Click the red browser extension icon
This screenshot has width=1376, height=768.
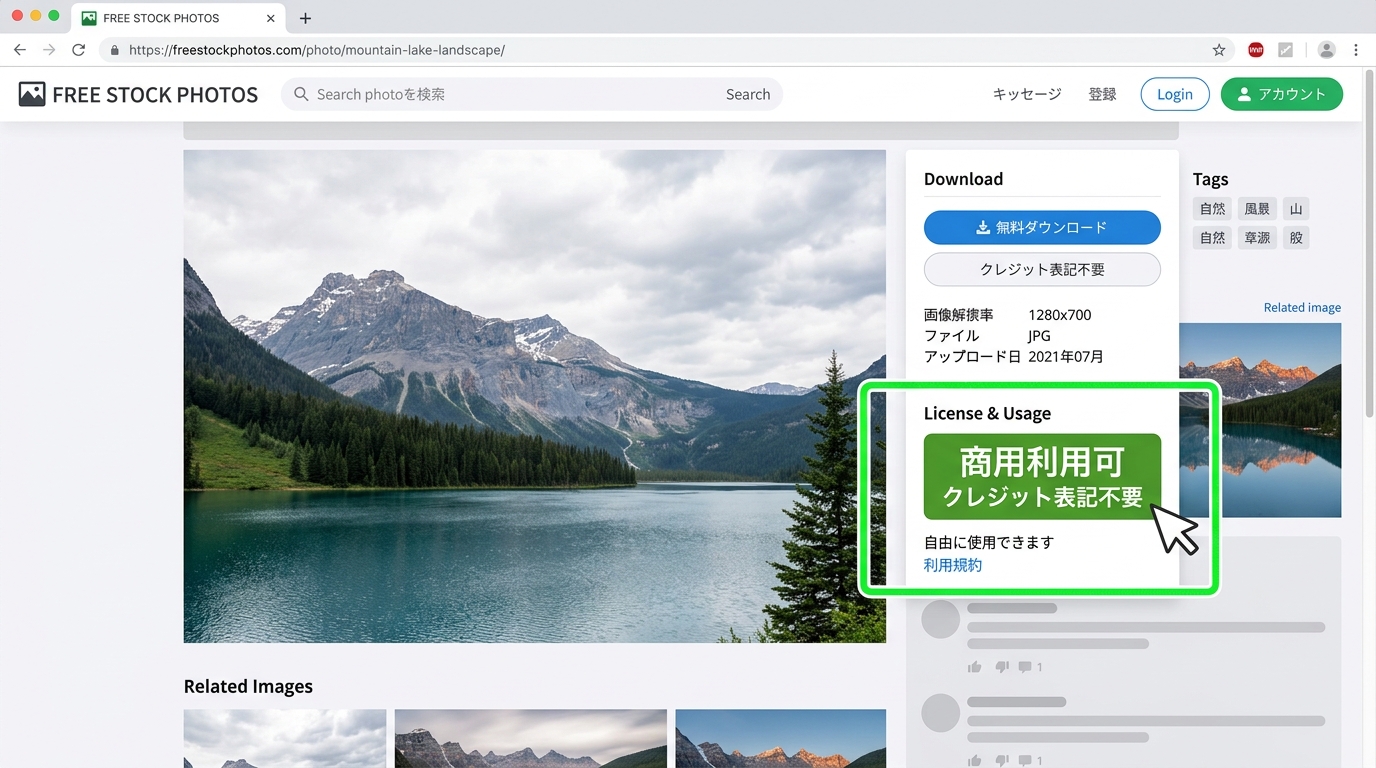[x=1255, y=50]
